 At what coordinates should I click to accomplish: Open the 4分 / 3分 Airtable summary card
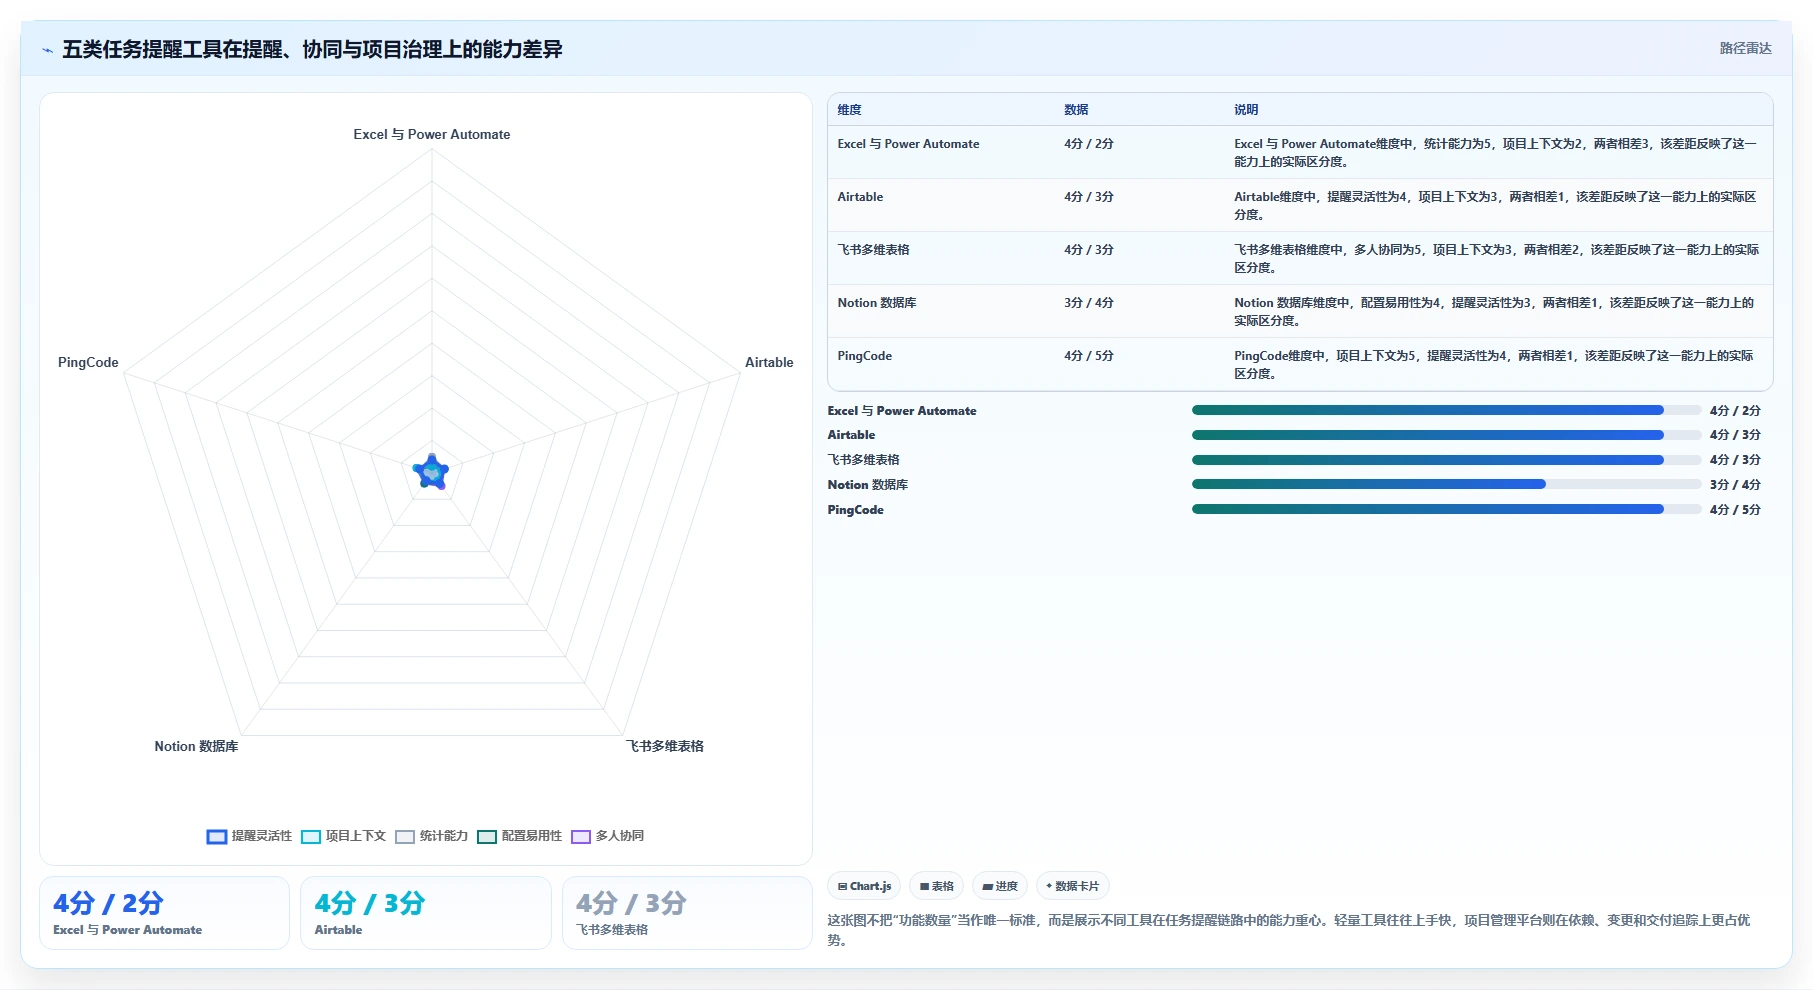pos(426,913)
